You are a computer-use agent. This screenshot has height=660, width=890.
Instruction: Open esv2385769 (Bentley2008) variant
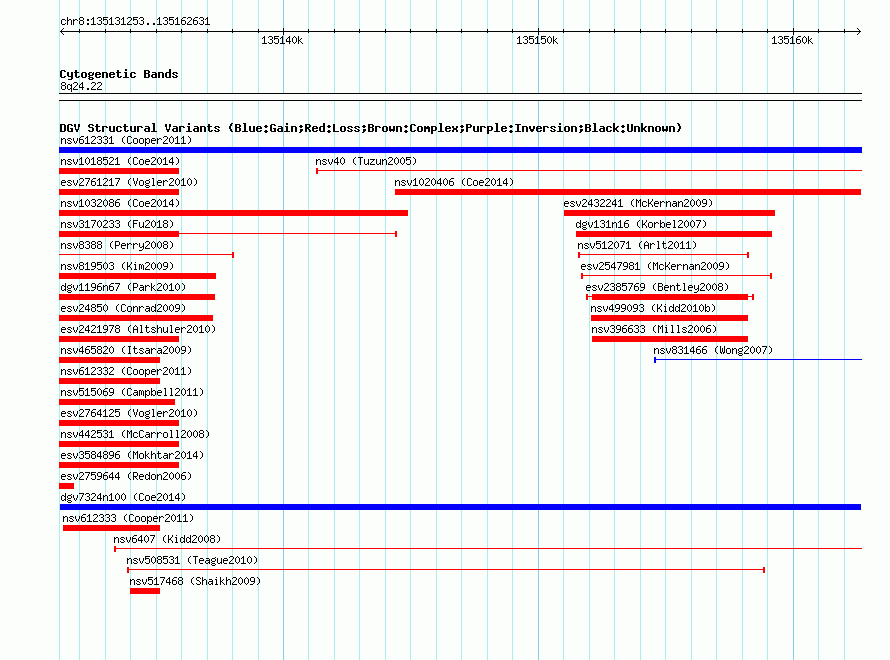(657, 287)
